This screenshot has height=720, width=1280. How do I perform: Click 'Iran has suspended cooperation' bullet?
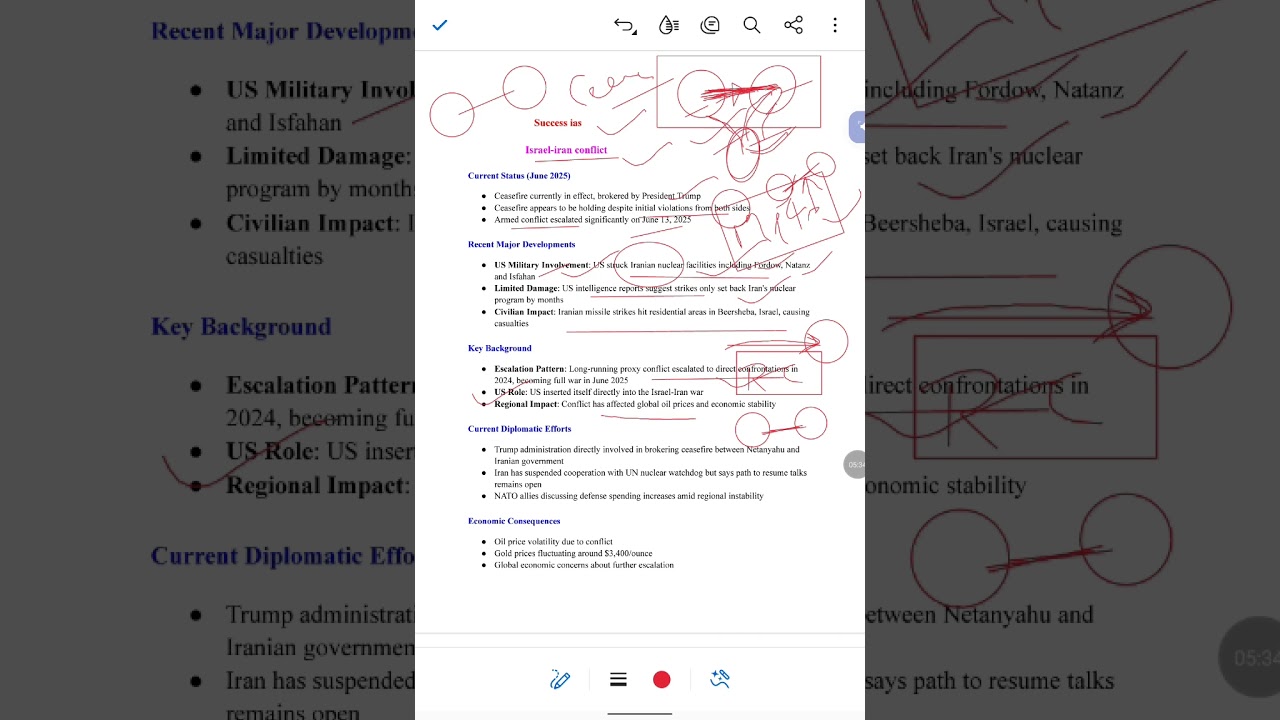point(650,479)
